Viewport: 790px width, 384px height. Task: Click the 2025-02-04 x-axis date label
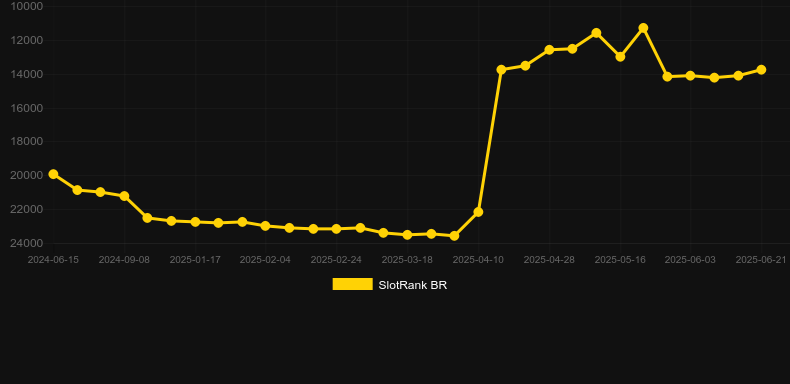266,260
